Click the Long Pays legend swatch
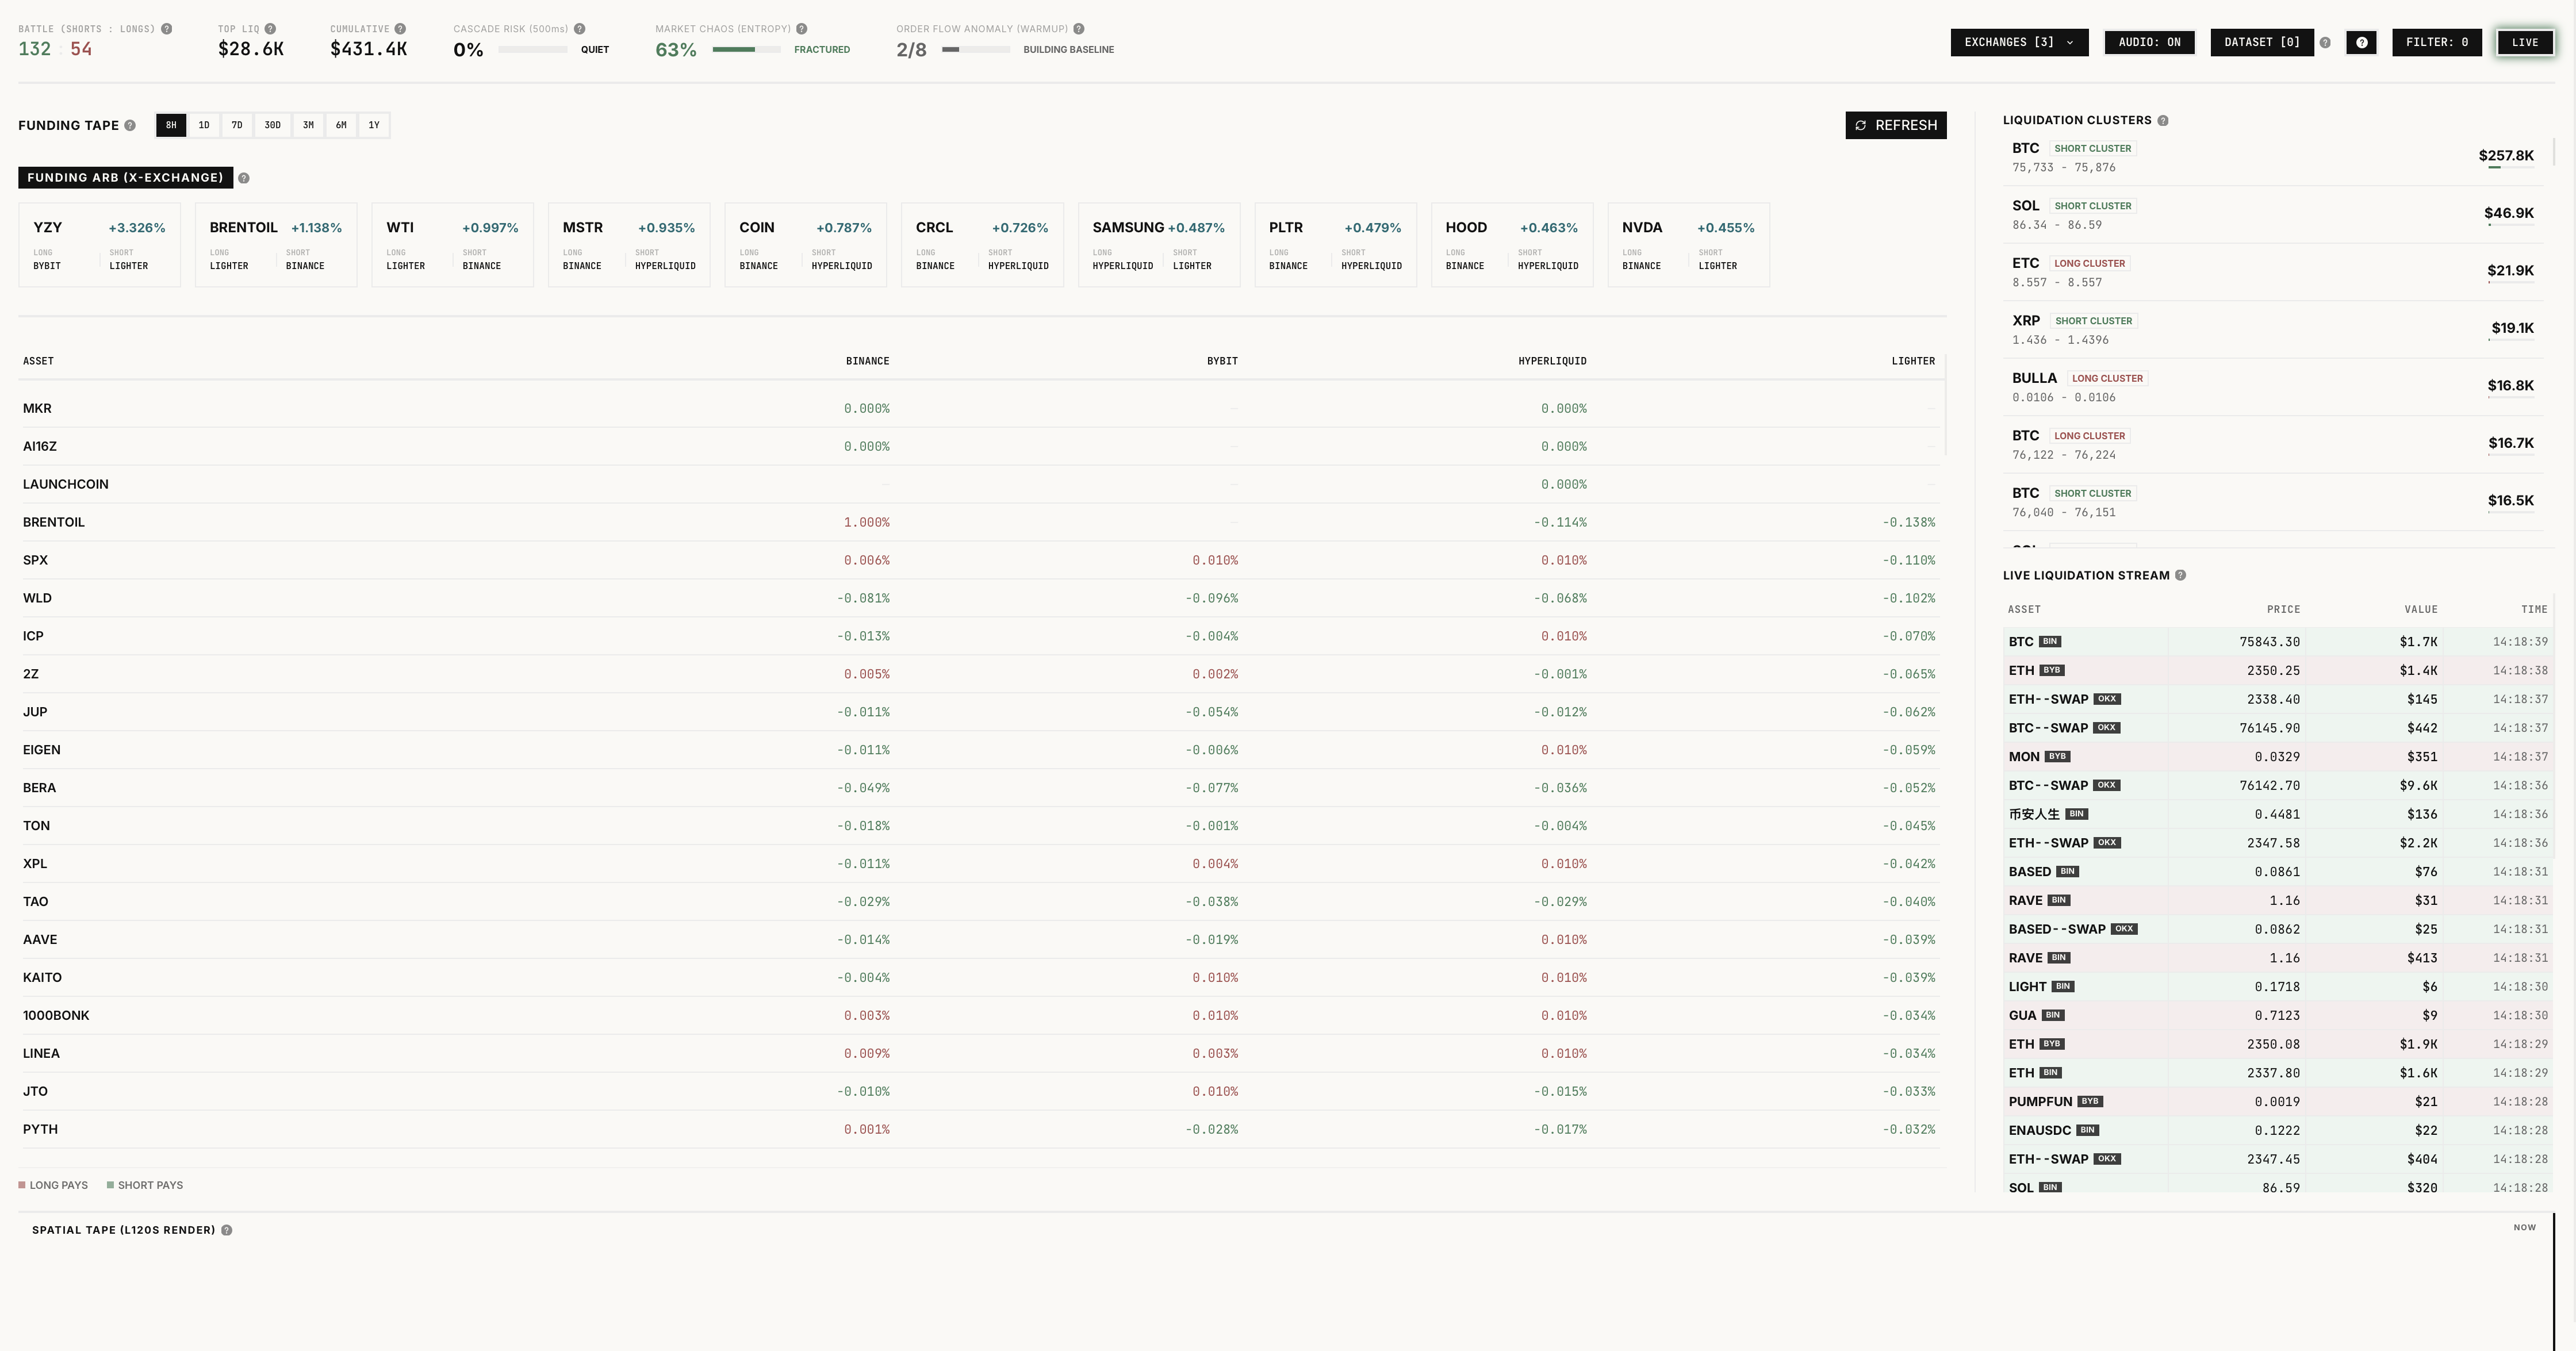 tap(22, 1185)
